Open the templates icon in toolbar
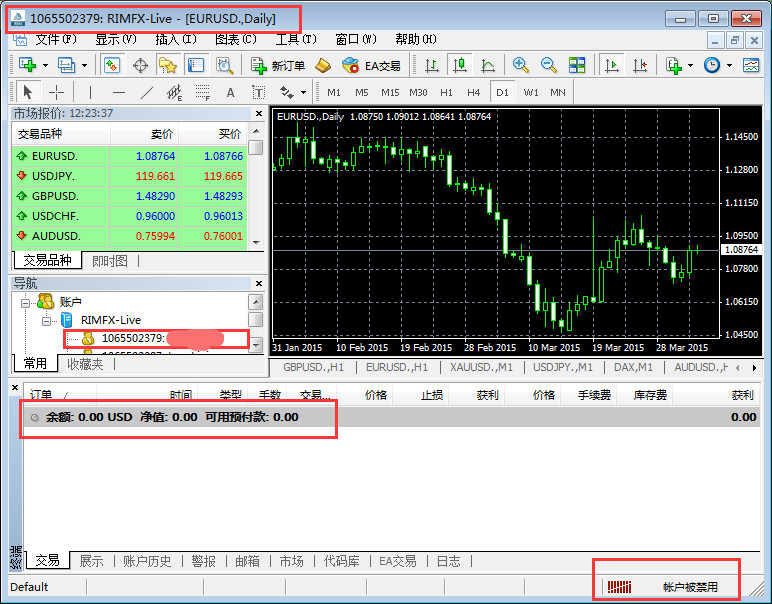772x604 pixels. point(751,65)
